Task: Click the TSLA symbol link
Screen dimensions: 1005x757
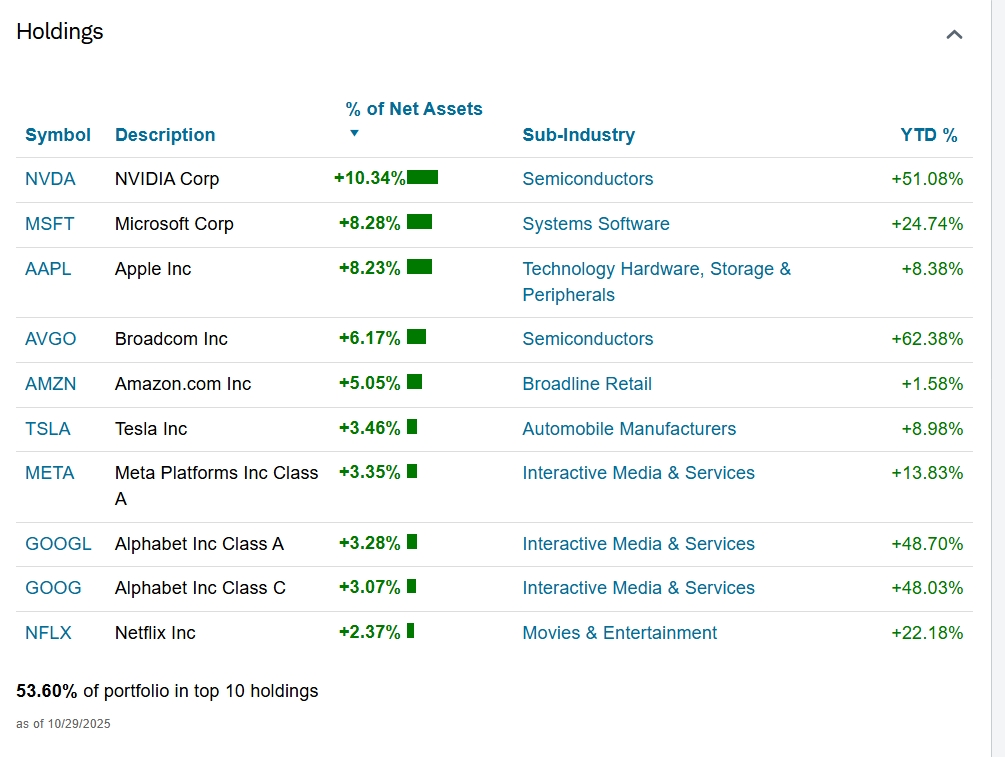Action: coord(48,429)
